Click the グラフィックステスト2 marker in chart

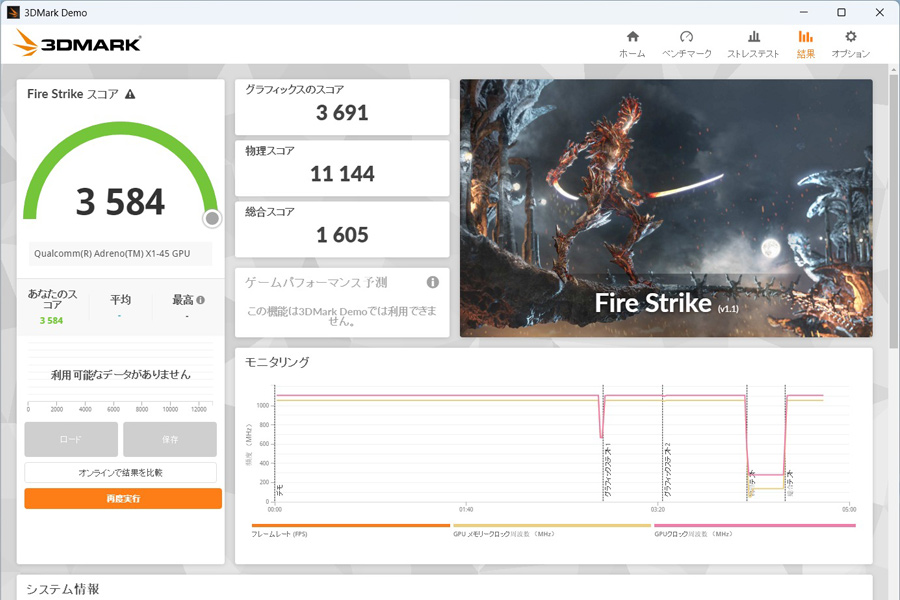point(668,470)
